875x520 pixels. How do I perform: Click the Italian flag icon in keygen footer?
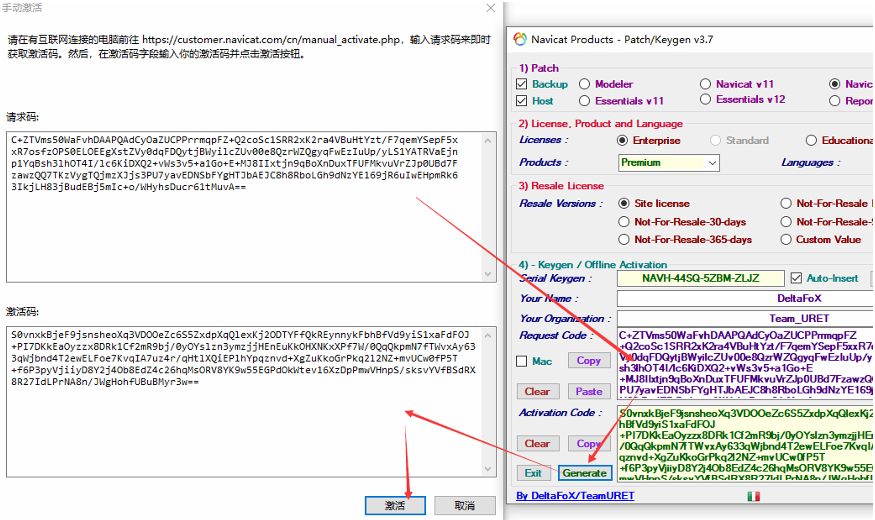click(x=753, y=495)
